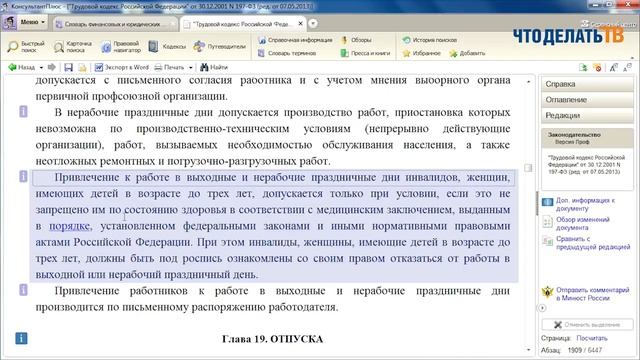Close the Трудовой кодекс tab
Viewport: 640px width, 360px height.
(300, 24)
